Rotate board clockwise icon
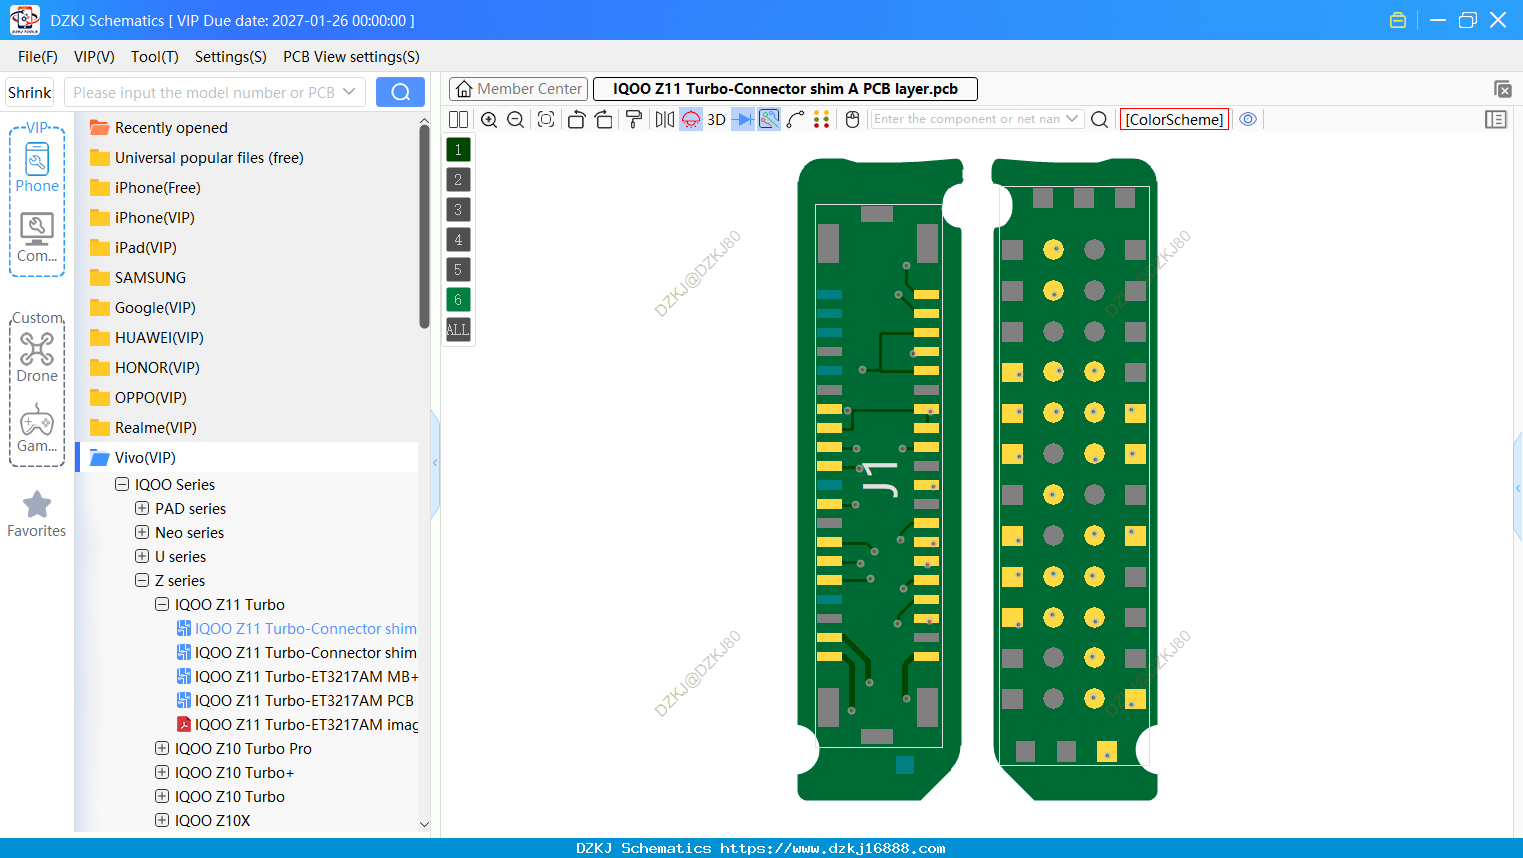 coord(603,119)
